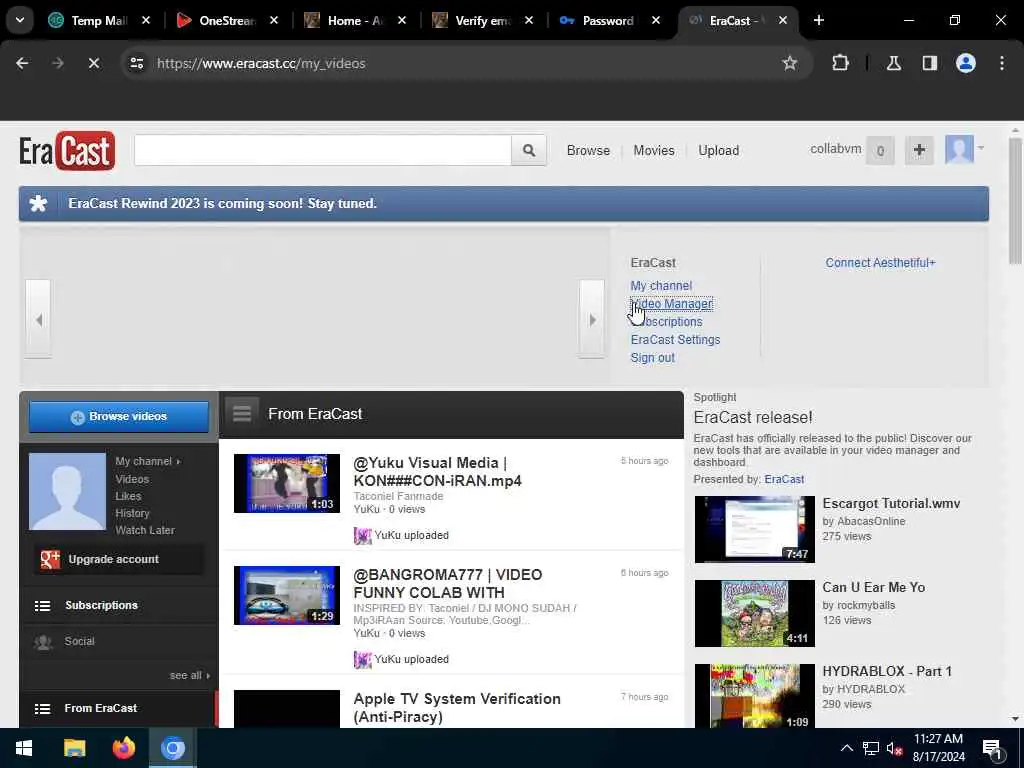The width and height of the screenshot is (1024, 768).
Task: Open the Upload menu link
Action: (718, 150)
